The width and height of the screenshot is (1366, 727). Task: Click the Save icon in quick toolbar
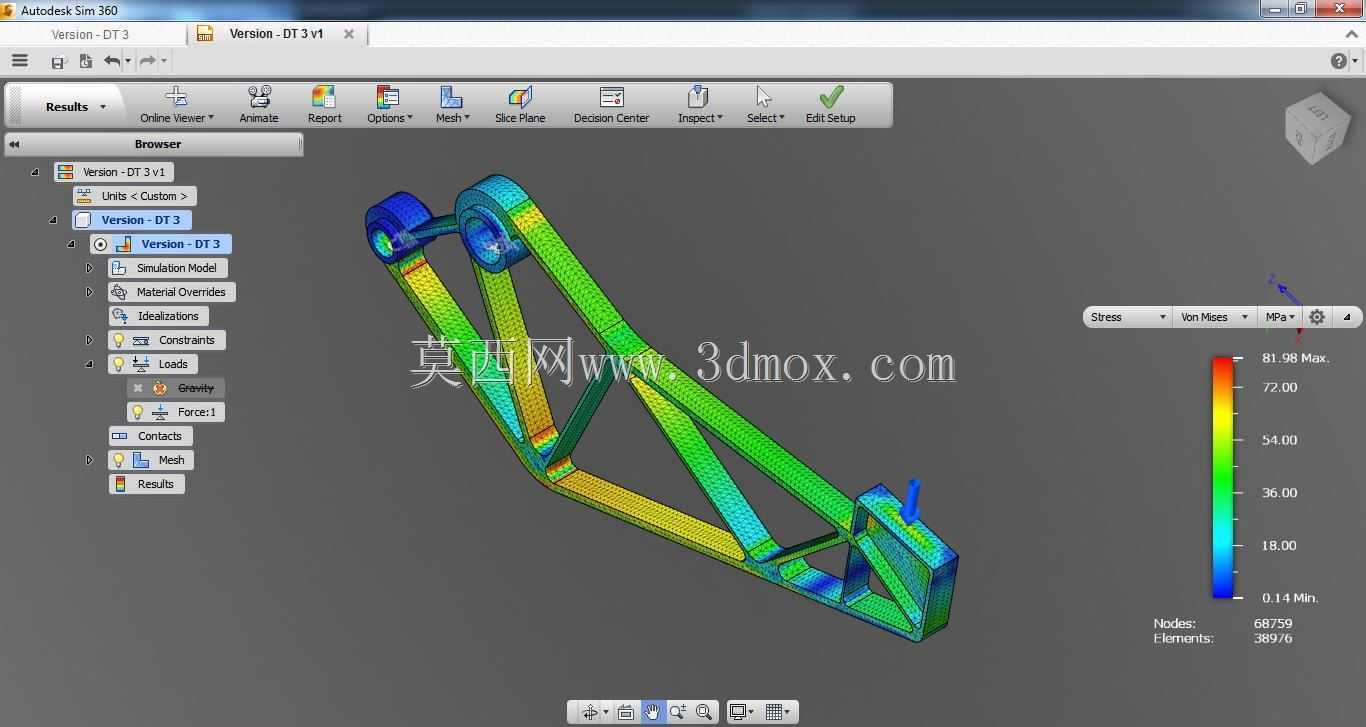(x=58, y=62)
